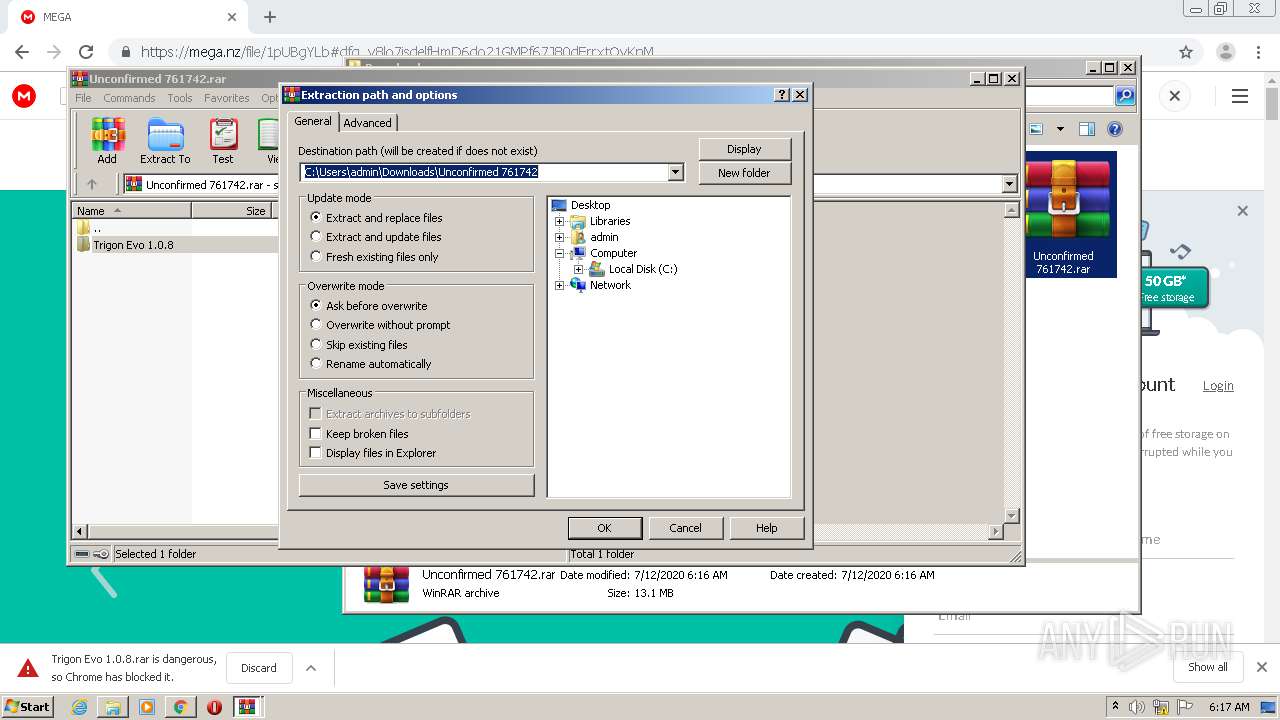Show hidden system tray icons

[1115, 707]
